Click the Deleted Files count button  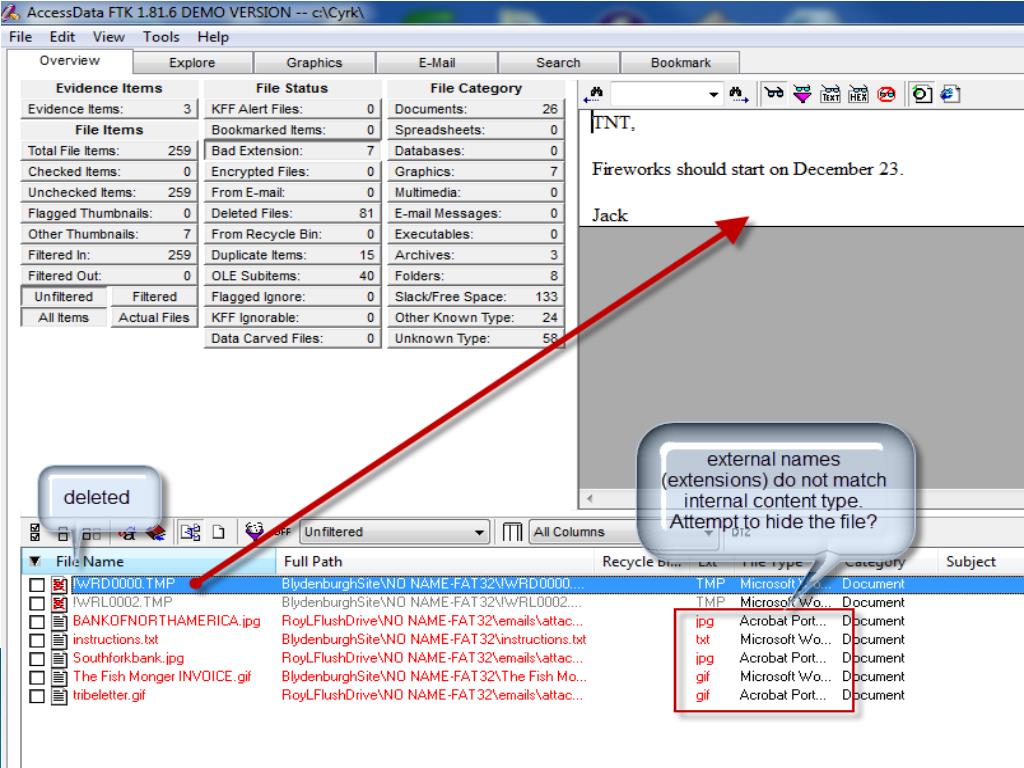point(292,214)
